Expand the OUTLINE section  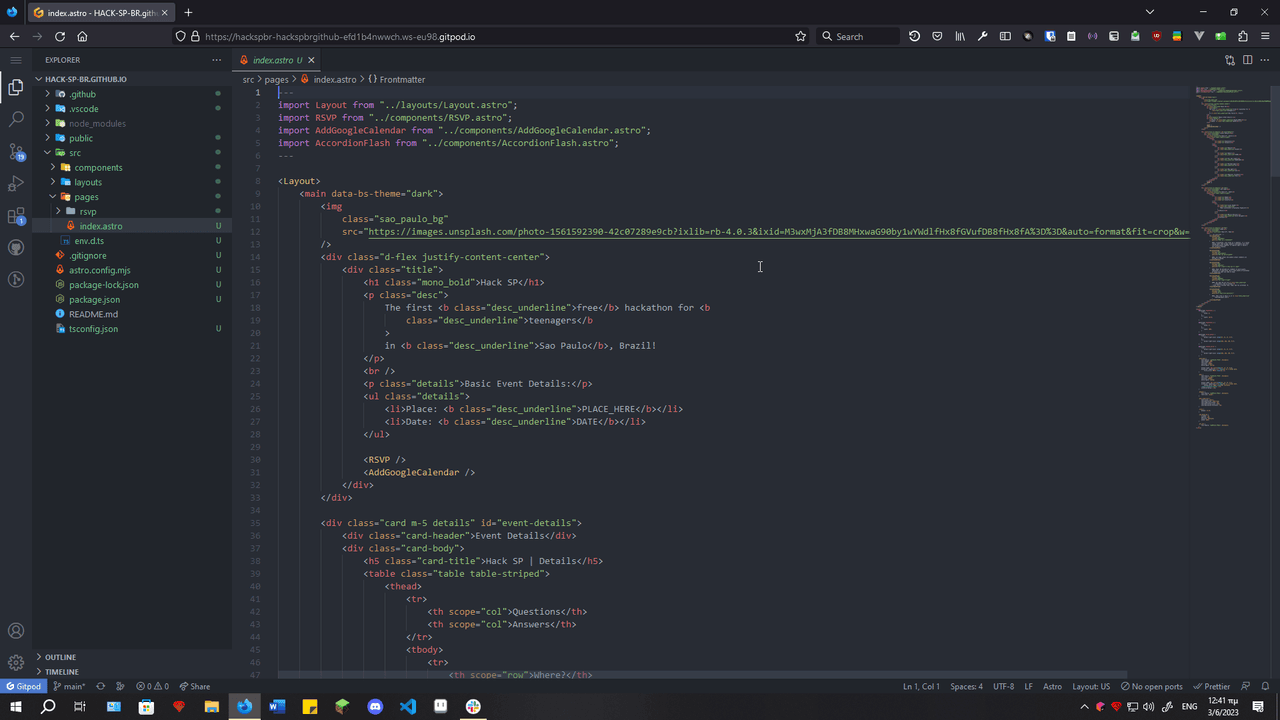click(60, 657)
